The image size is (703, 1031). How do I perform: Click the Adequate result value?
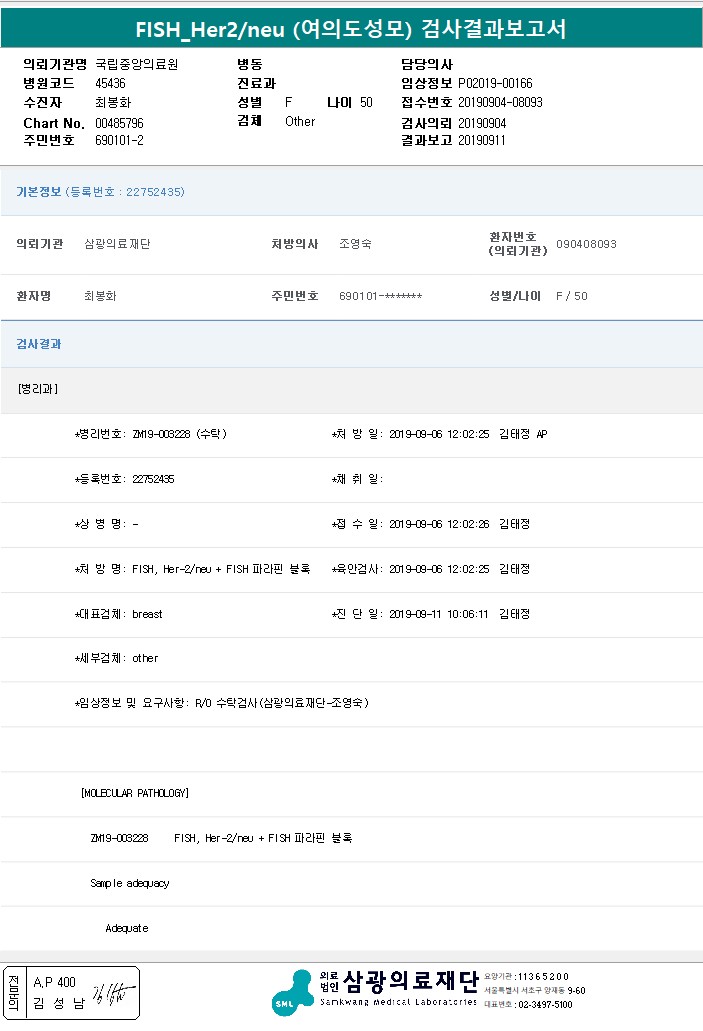127,928
